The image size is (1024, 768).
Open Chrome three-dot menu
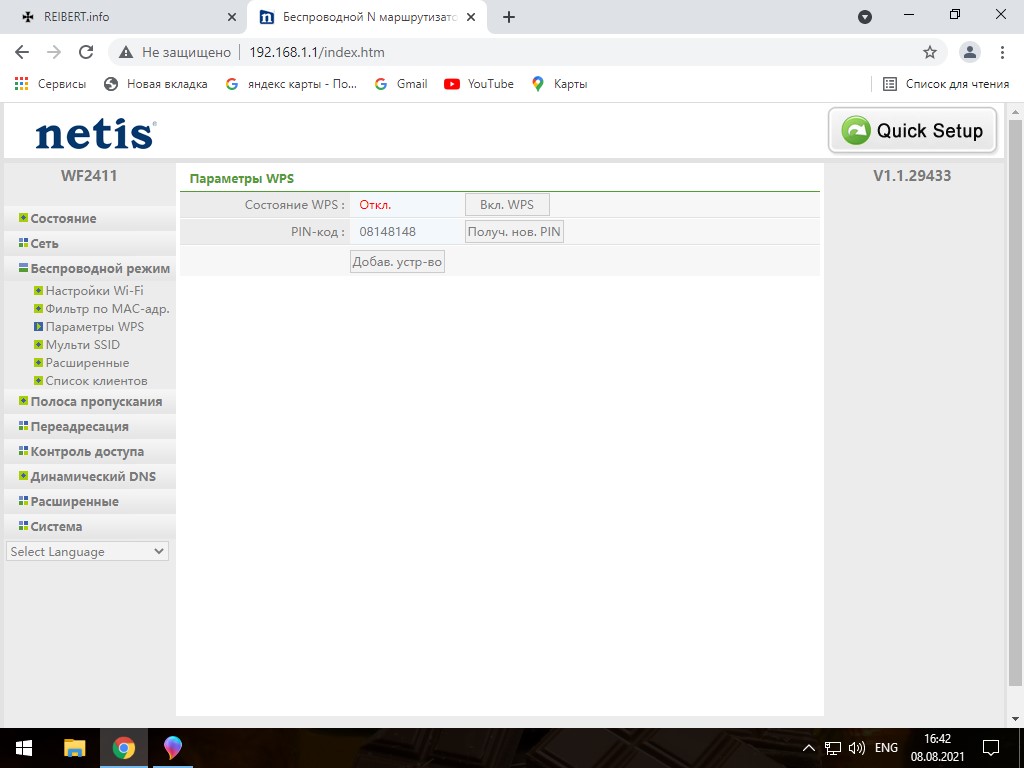(x=1002, y=52)
